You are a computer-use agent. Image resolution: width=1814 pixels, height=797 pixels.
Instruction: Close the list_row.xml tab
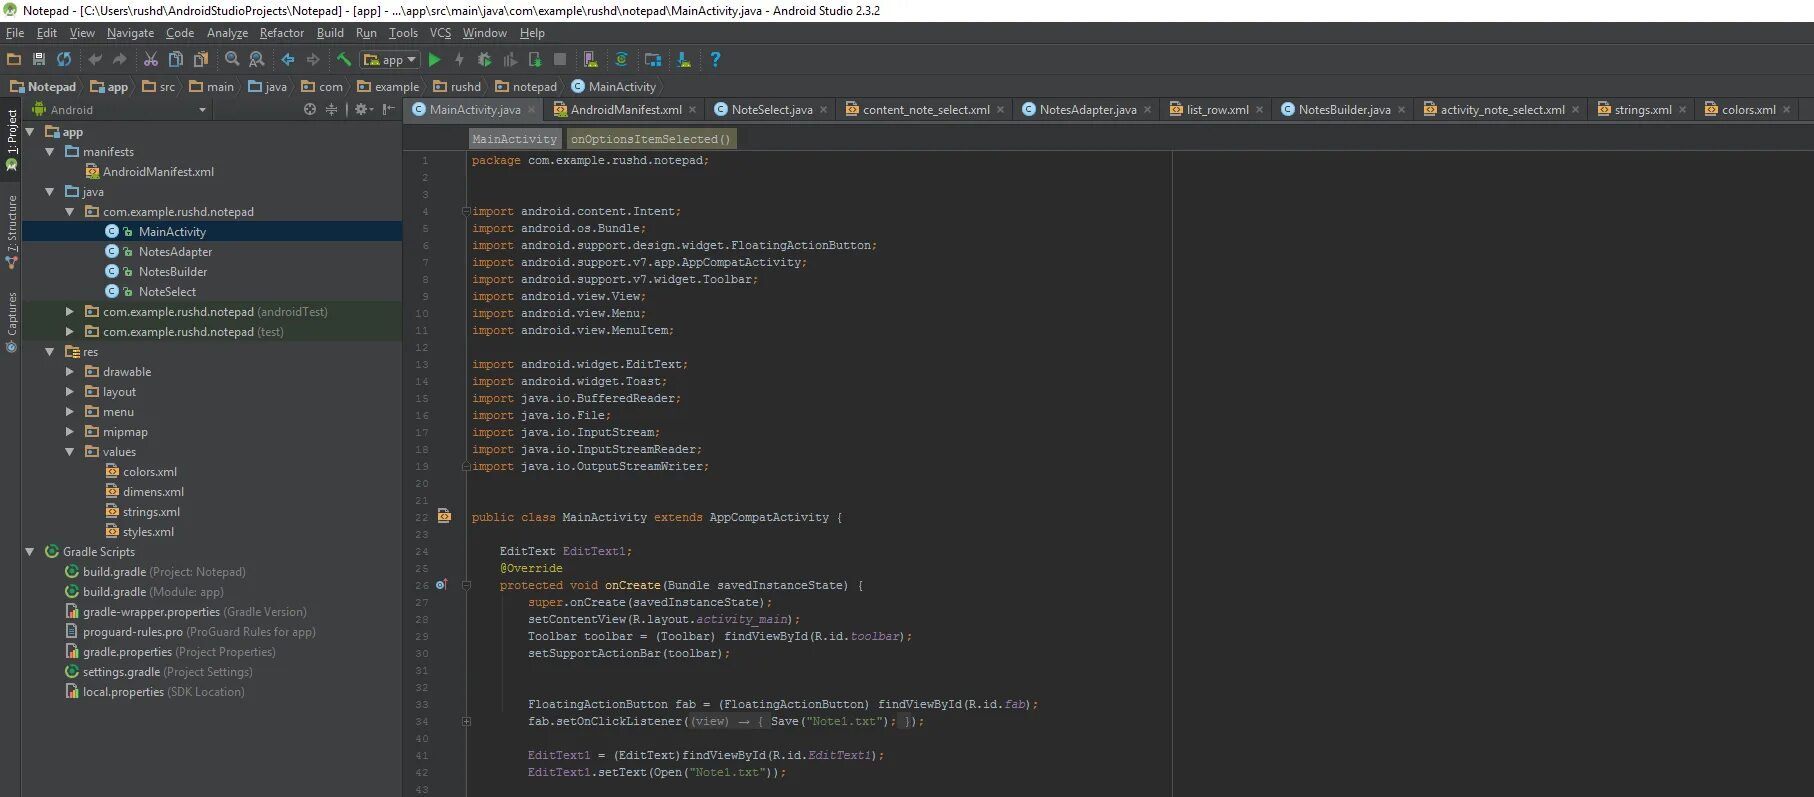(1260, 110)
